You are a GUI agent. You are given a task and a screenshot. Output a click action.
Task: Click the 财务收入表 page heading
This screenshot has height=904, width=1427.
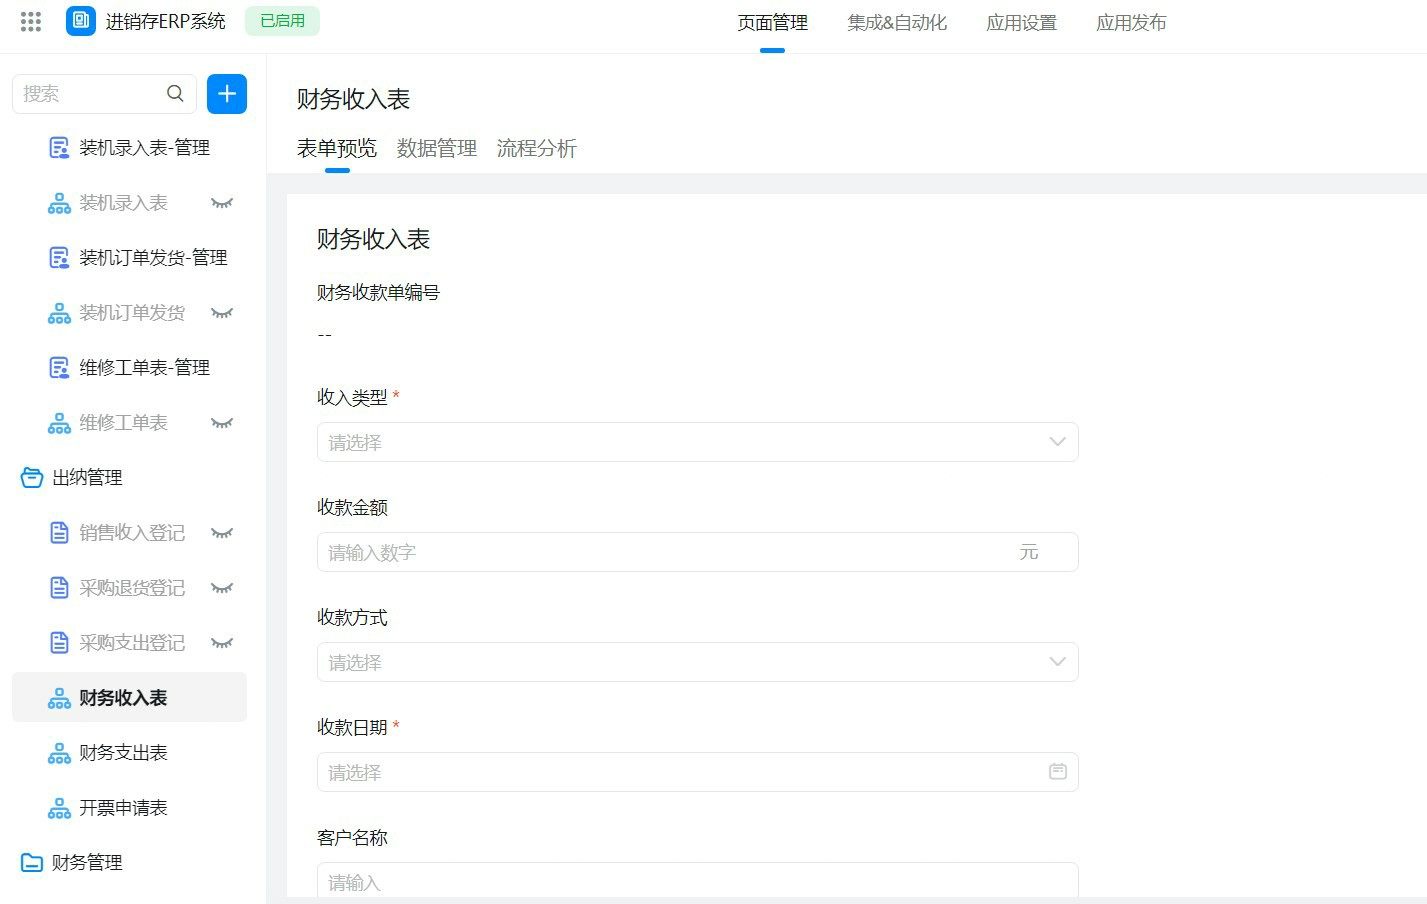tap(353, 99)
